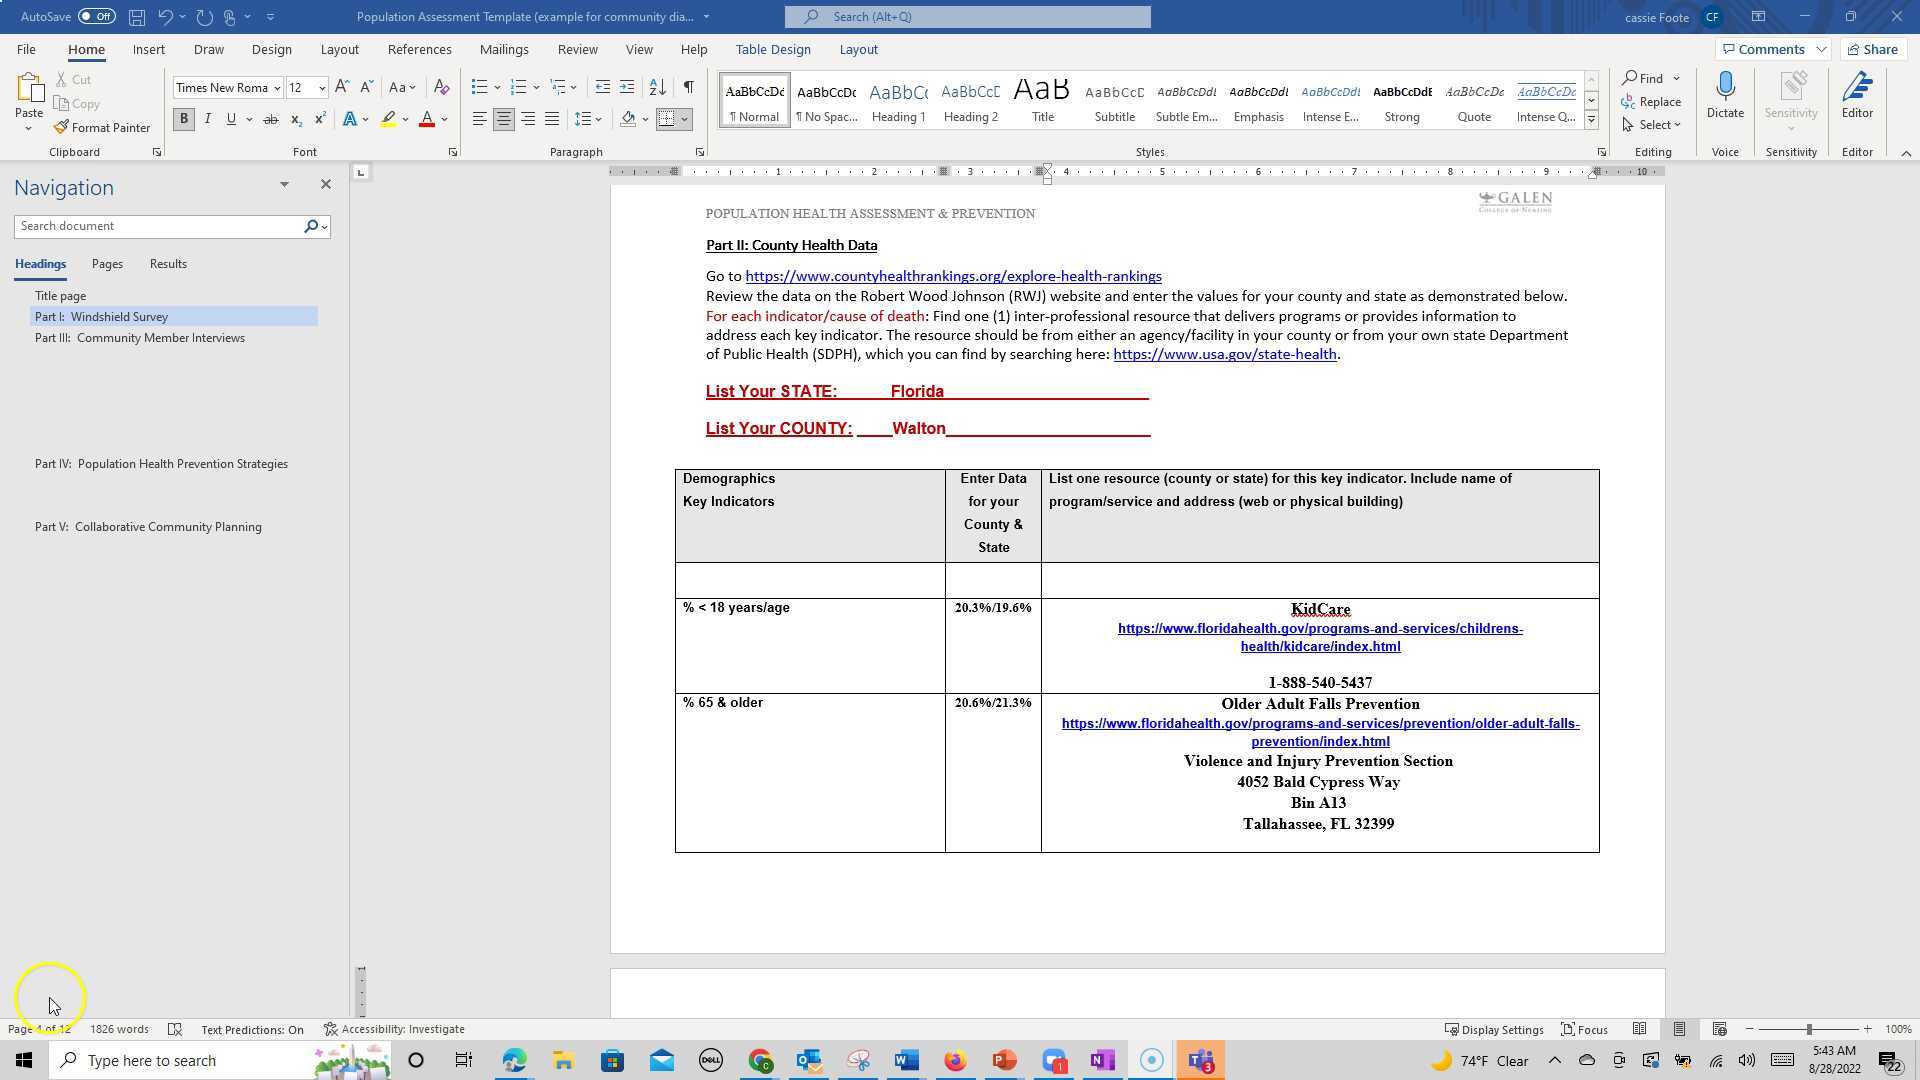Open the Pages tab in Navigation pane
The height and width of the screenshot is (1080, 1920).
point(106,263)
